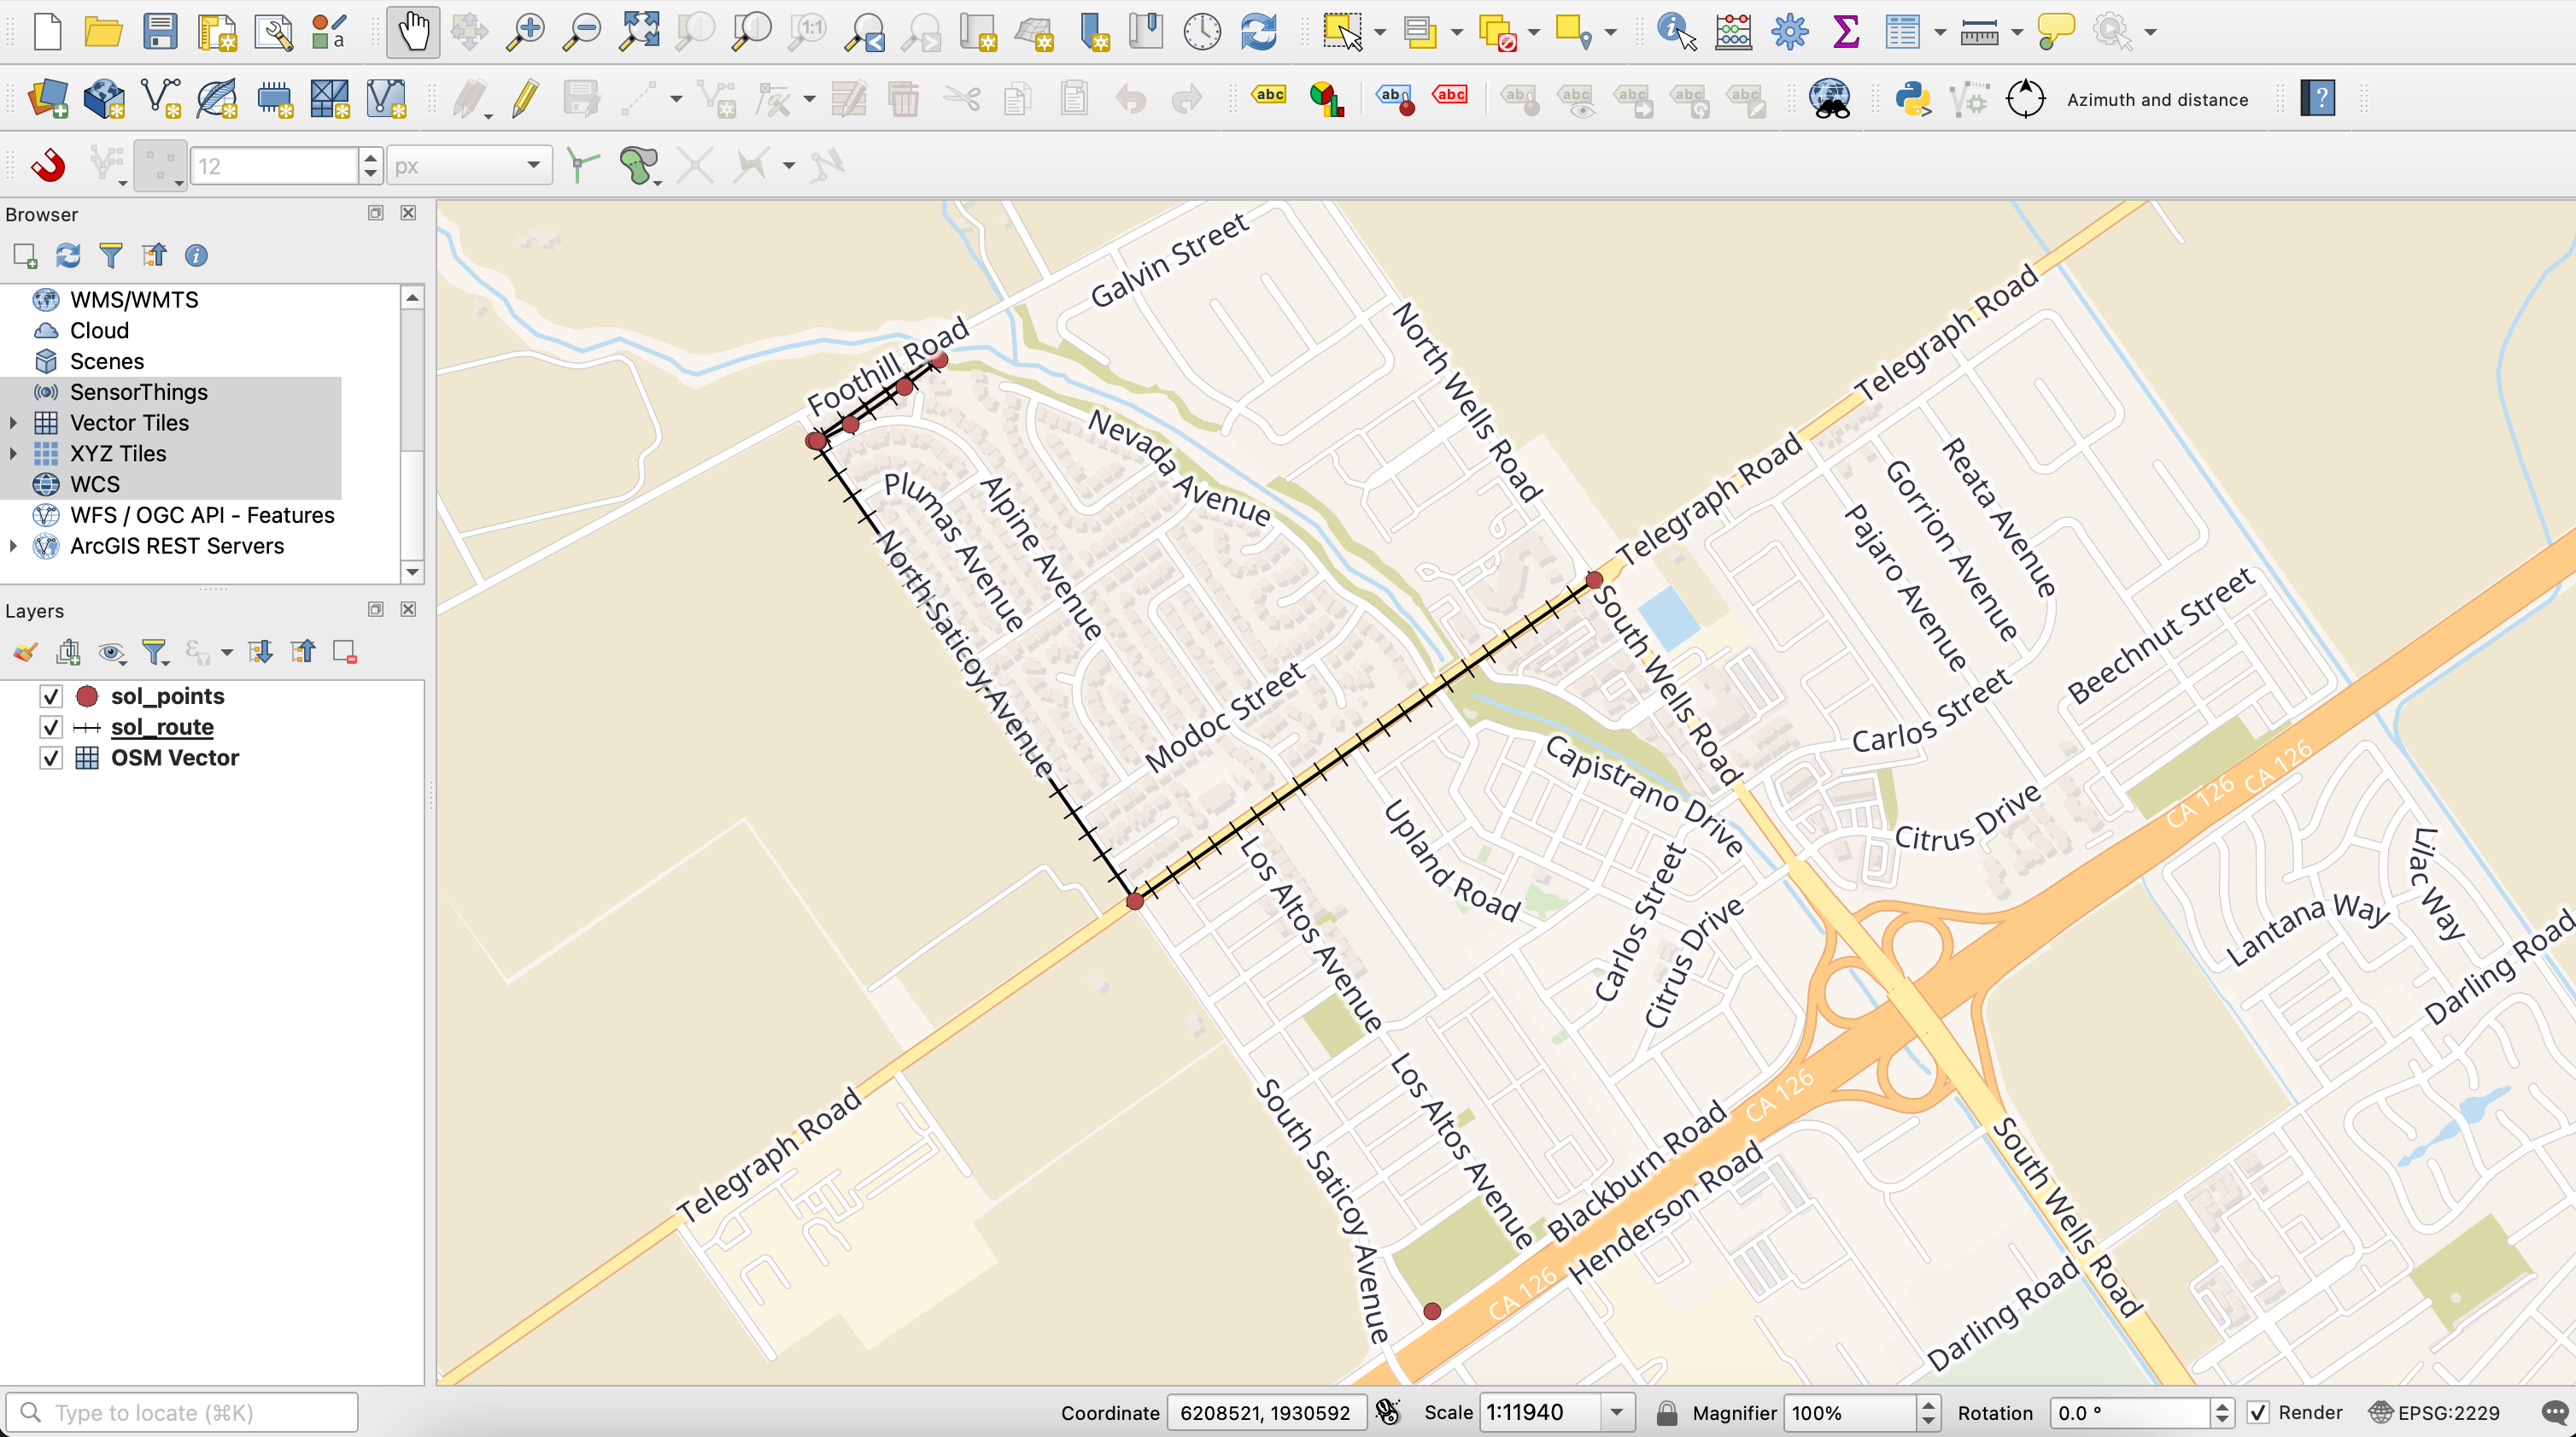Click the sol_points red circle symbol
The image size is (2576, 1437).
87,696
